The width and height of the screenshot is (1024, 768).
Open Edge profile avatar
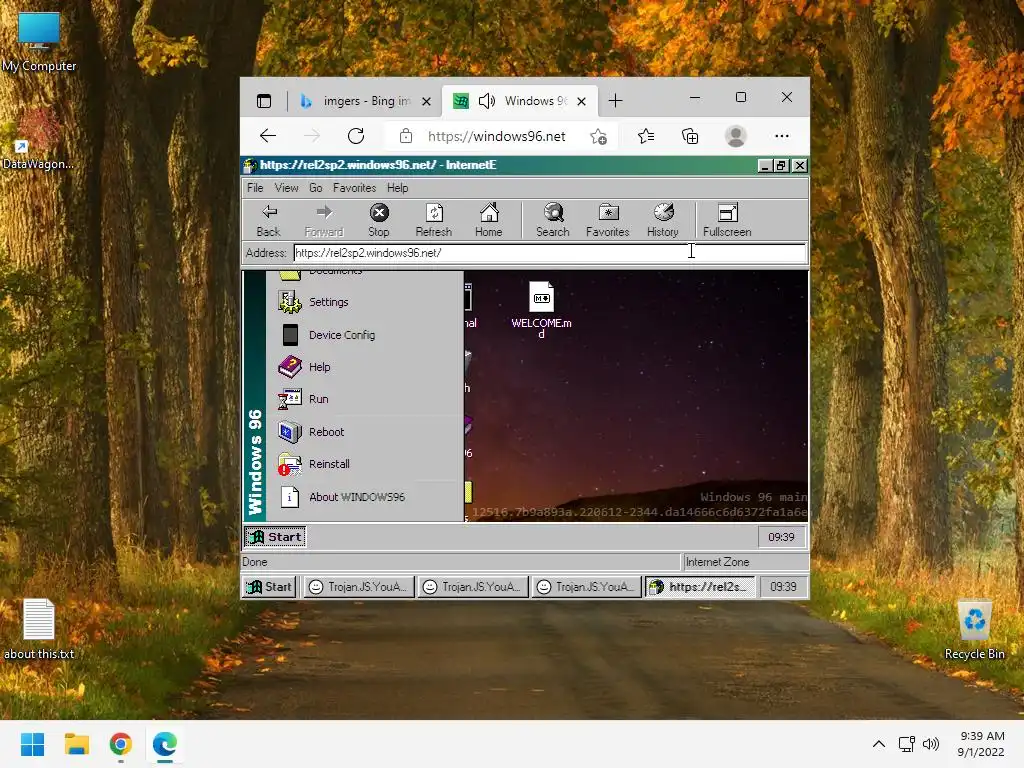tap(736, 136)
